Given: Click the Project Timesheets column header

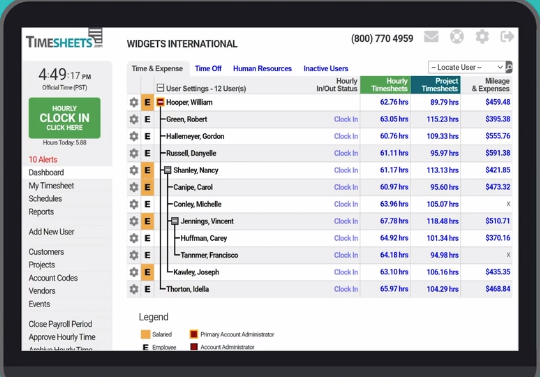Looking at the screenshot, I should point(436,85).
